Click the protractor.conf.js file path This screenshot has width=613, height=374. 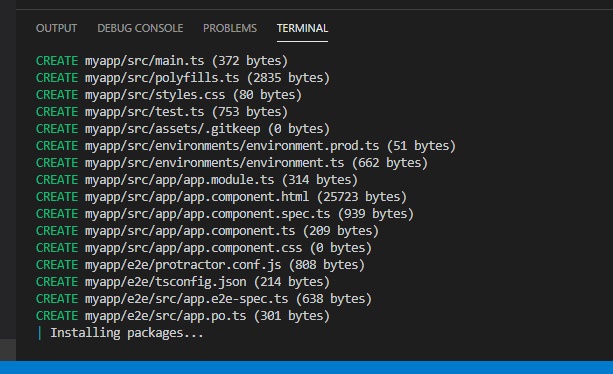click(x=183, y=265)
